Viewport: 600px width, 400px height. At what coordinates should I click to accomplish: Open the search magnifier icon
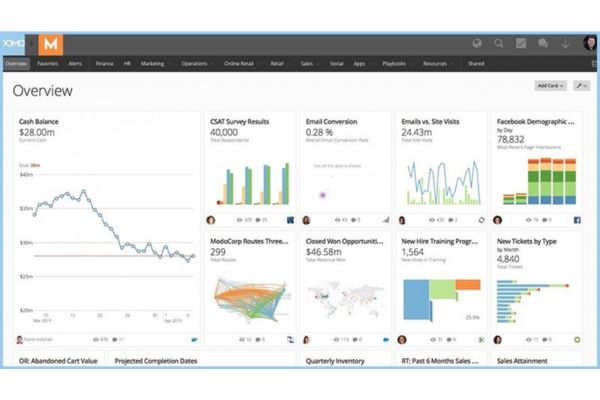[499, 44]
